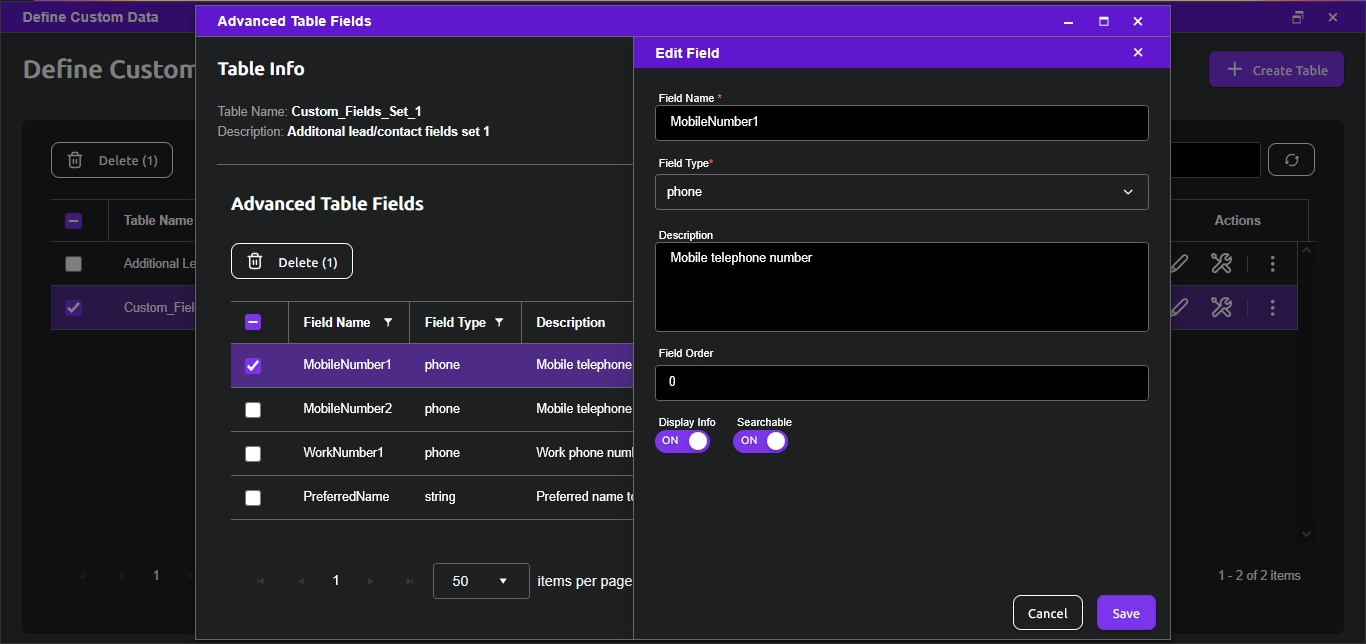Click the Create Table button

click(1276, 69)
